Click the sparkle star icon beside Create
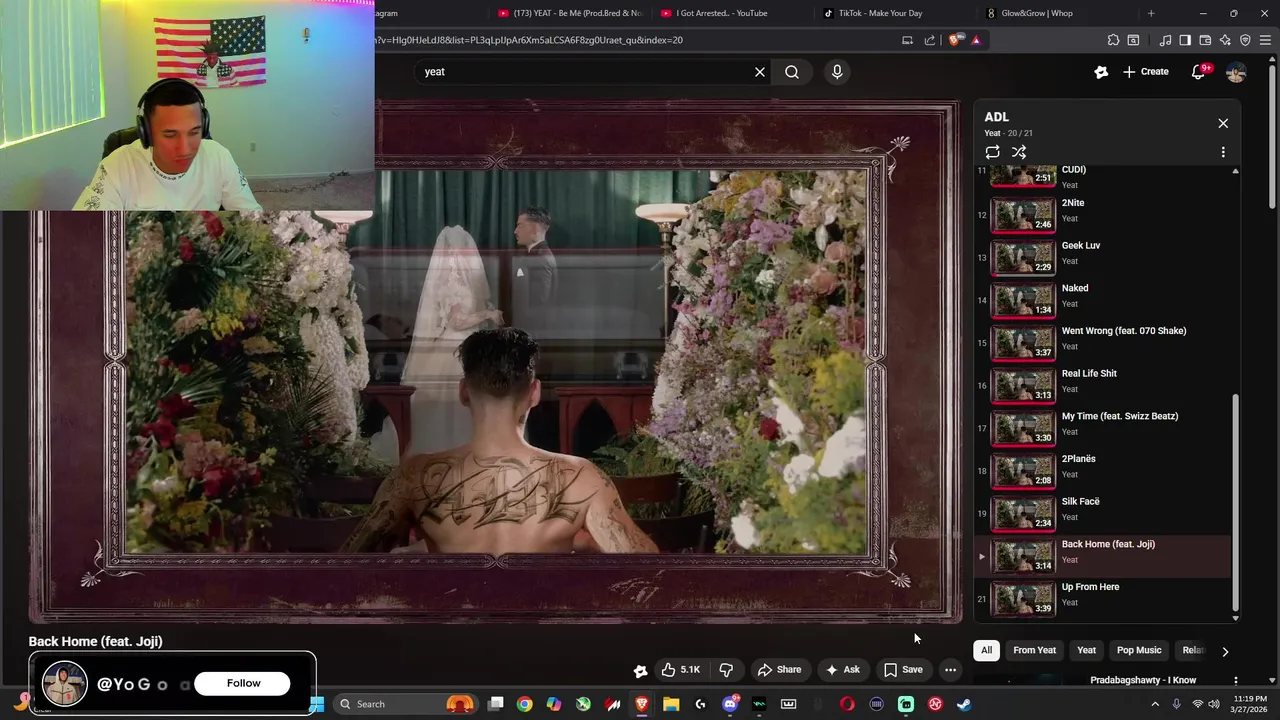Viewport: 1280px width, 720px height. [x=1101, y=72]
